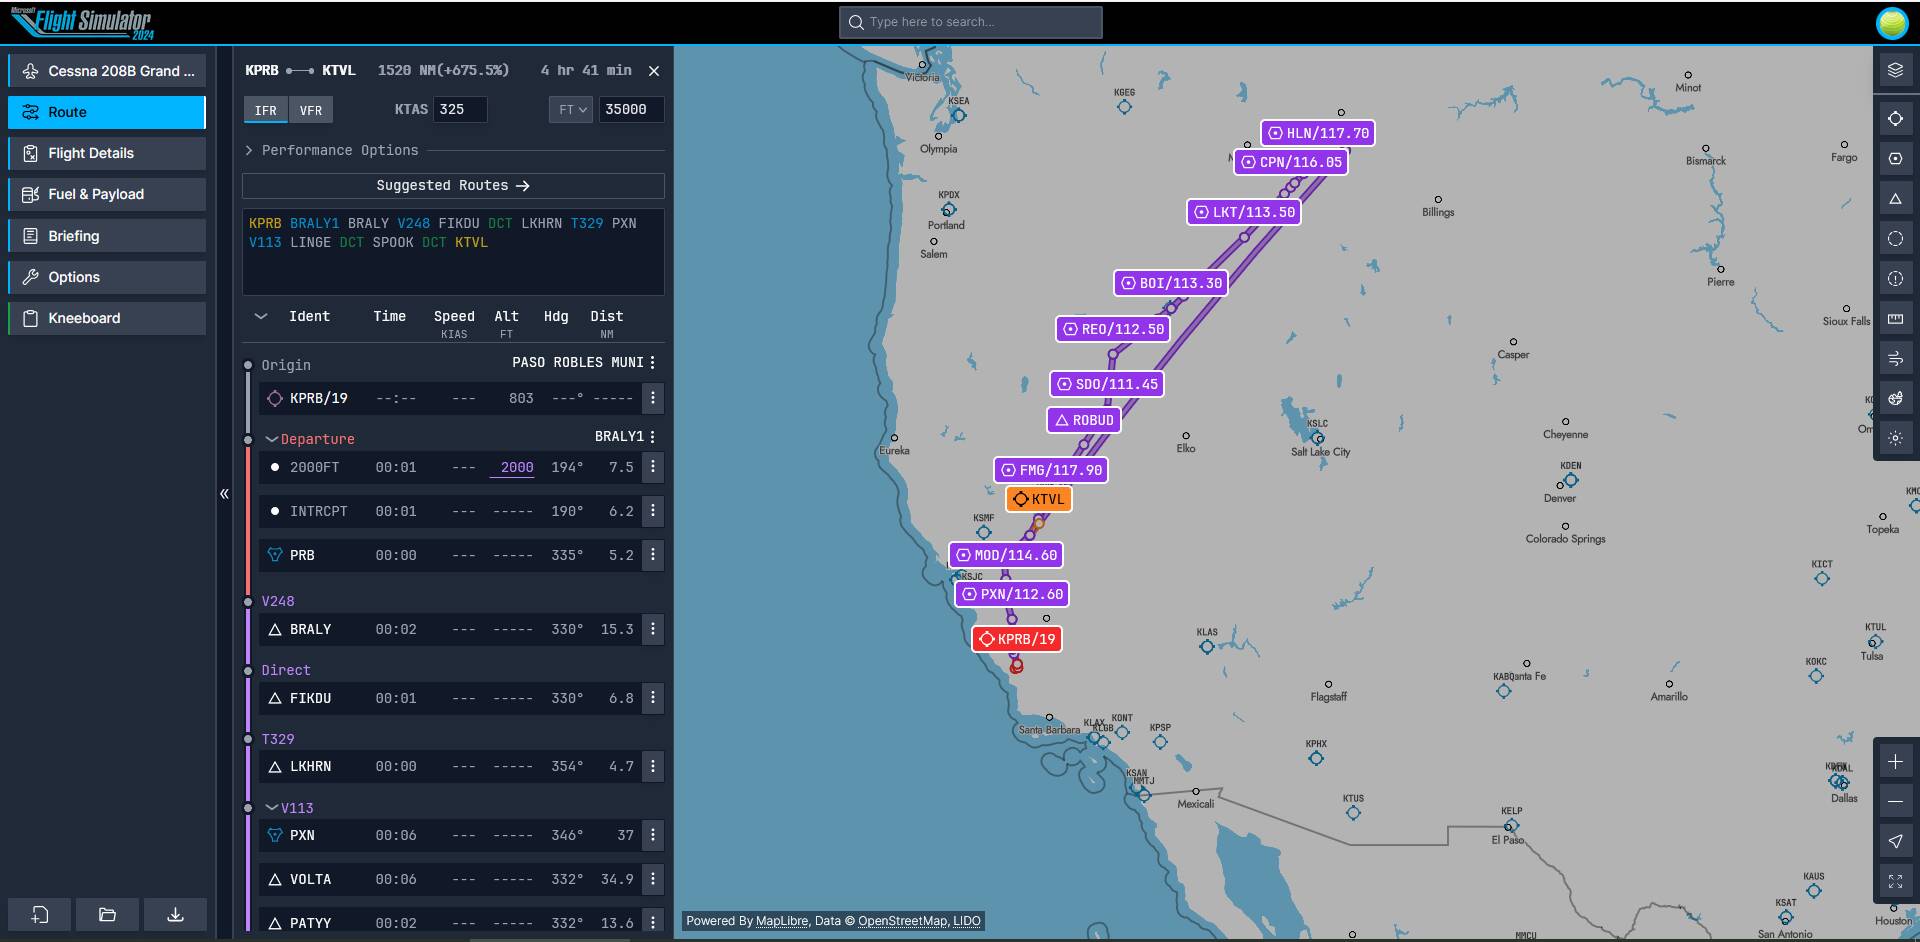This screenshot has width=1920, height=942.
Task: Open options for LKHRN waypoint row
Action: [x=653, y=766]
